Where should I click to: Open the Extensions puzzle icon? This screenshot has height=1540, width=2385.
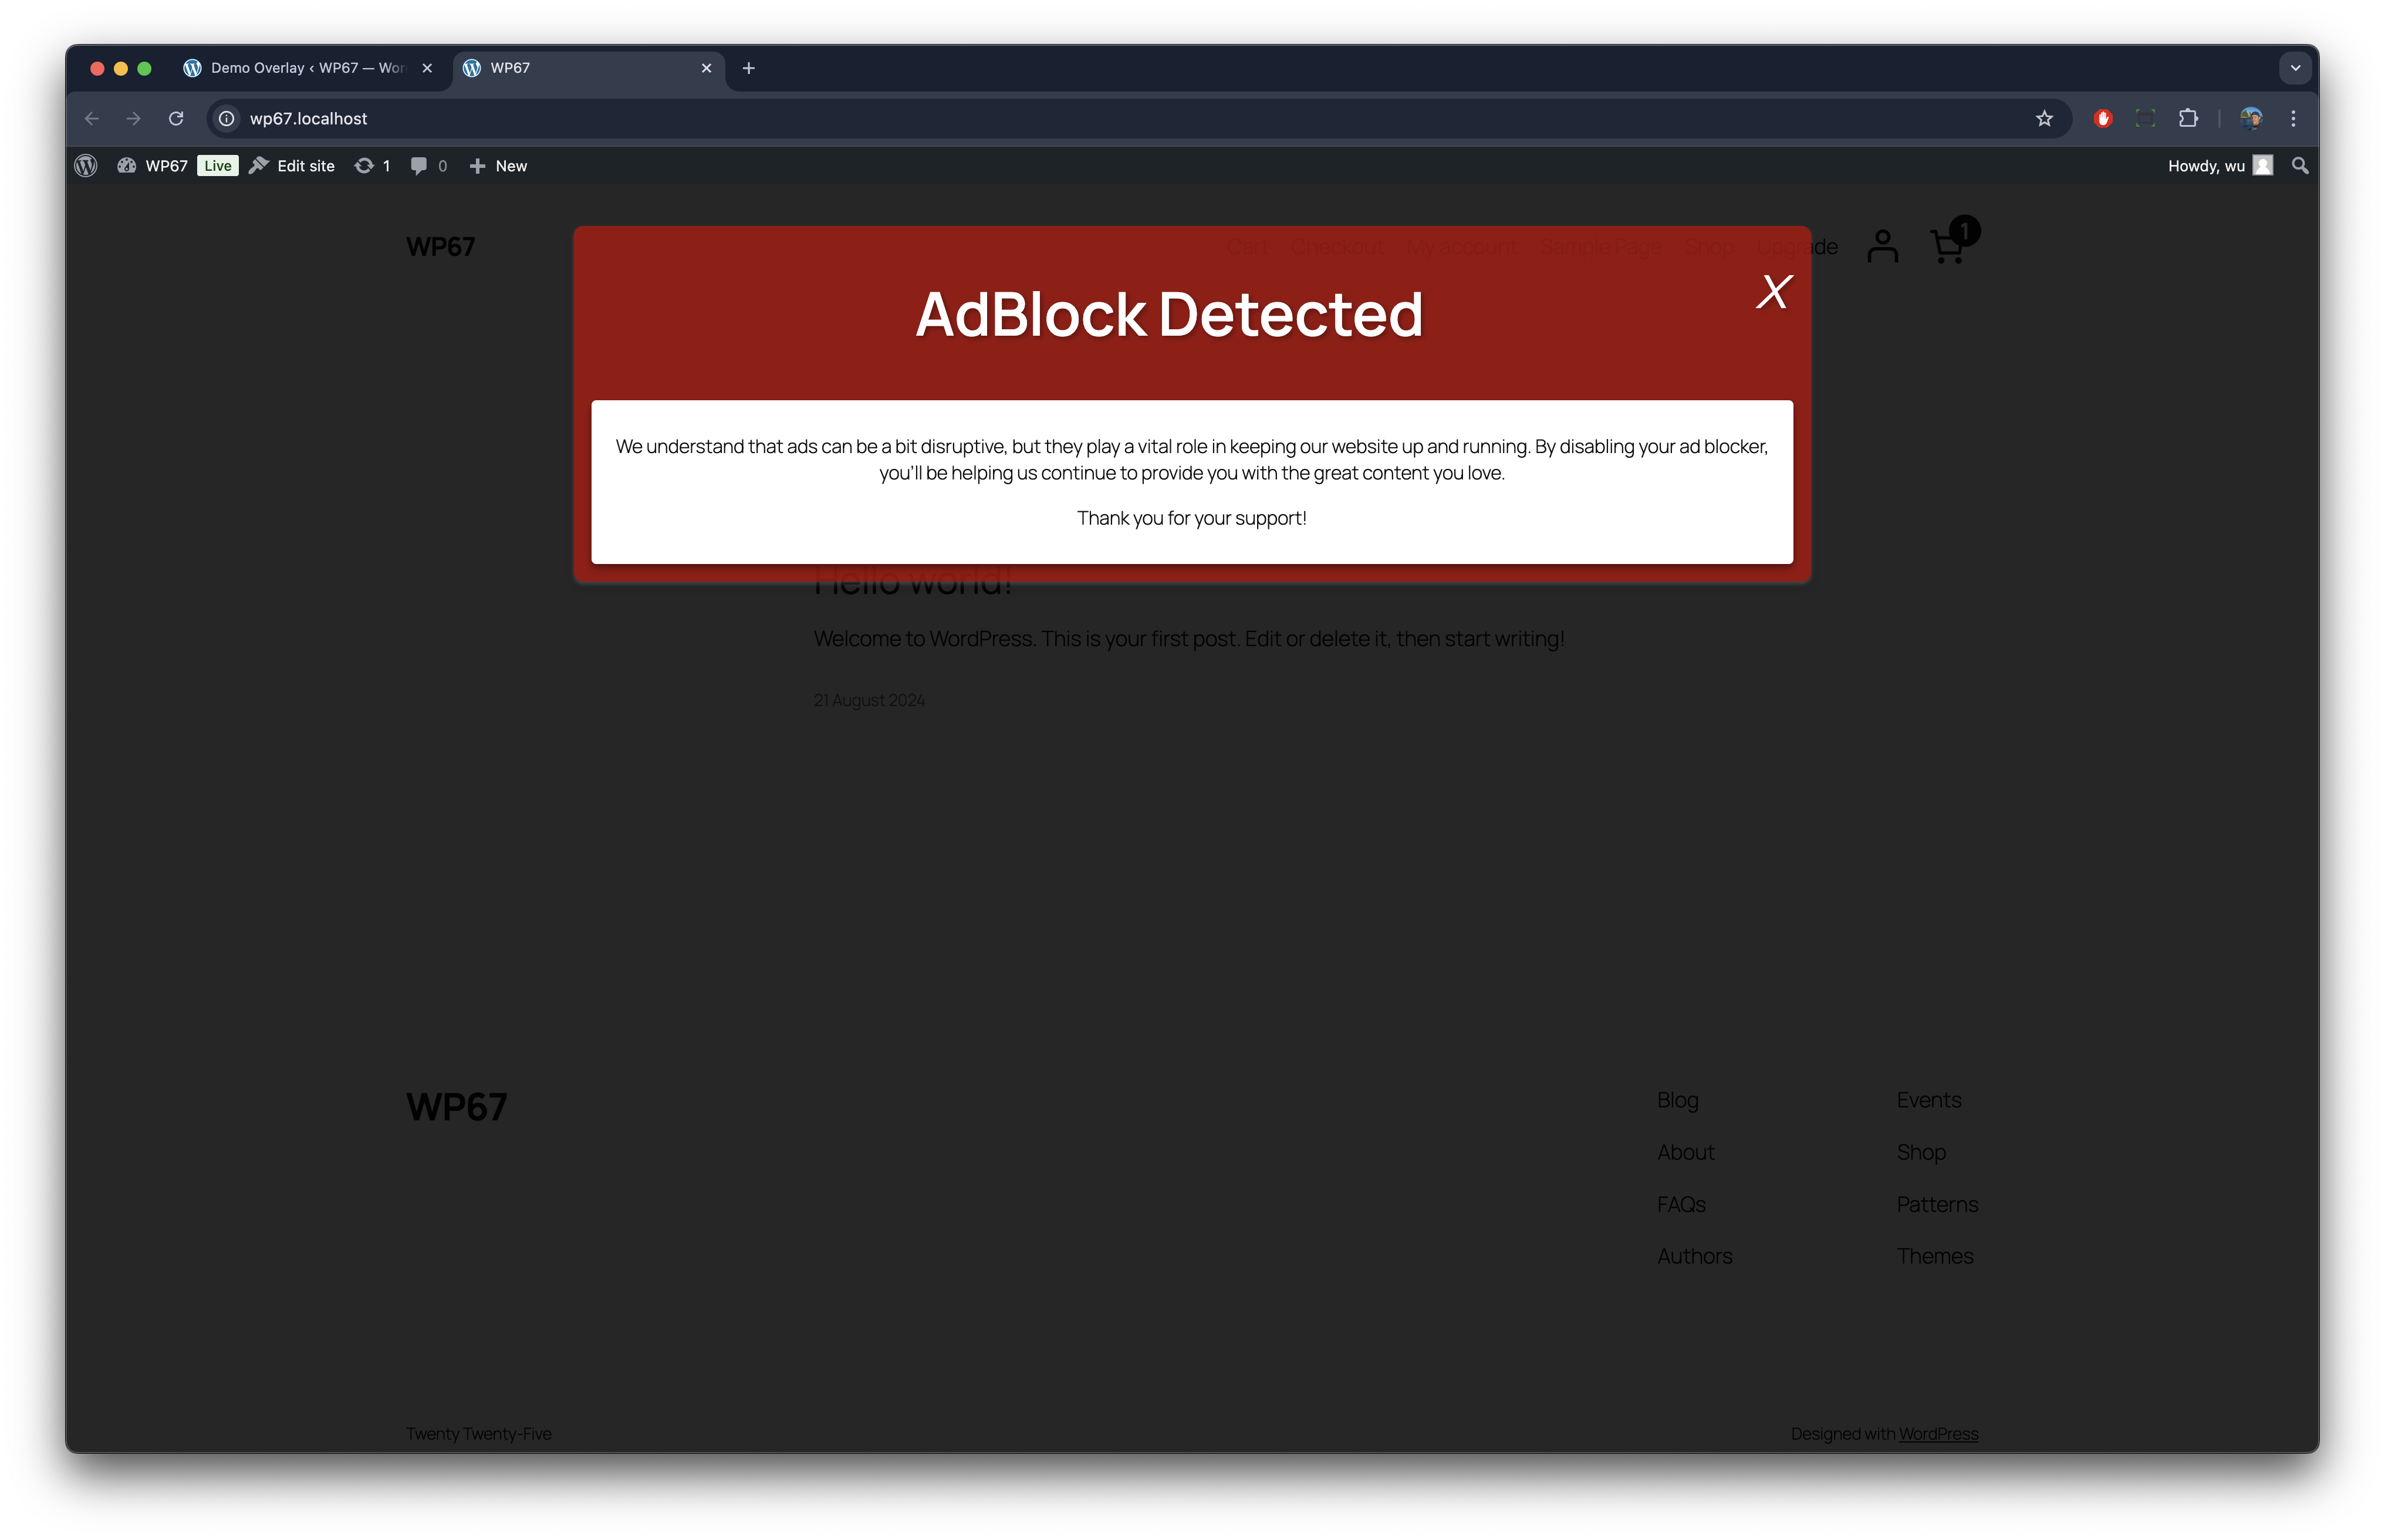coord(2188,119)
